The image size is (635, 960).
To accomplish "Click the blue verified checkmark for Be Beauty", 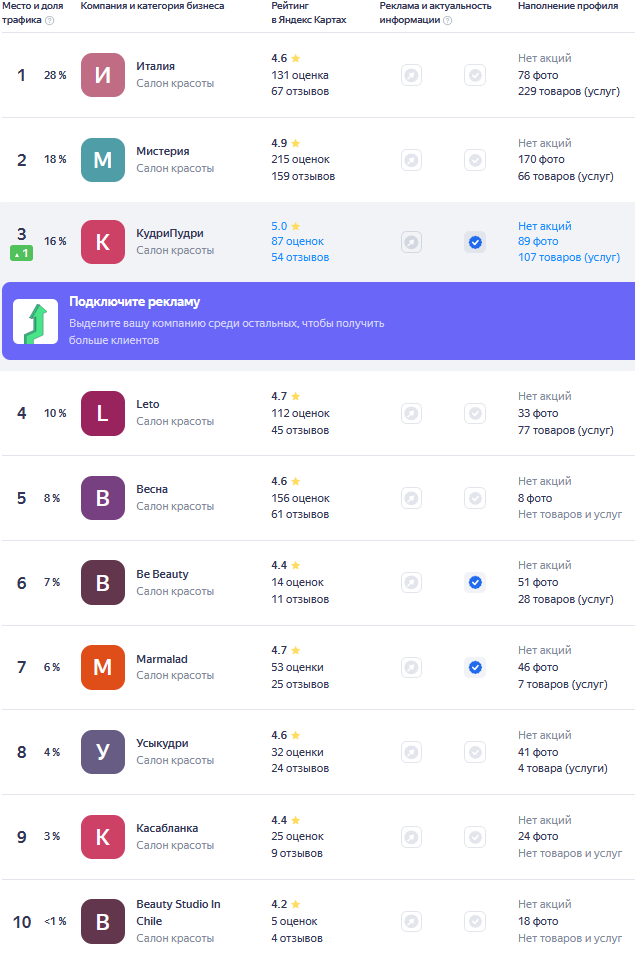I will point(475,582).
